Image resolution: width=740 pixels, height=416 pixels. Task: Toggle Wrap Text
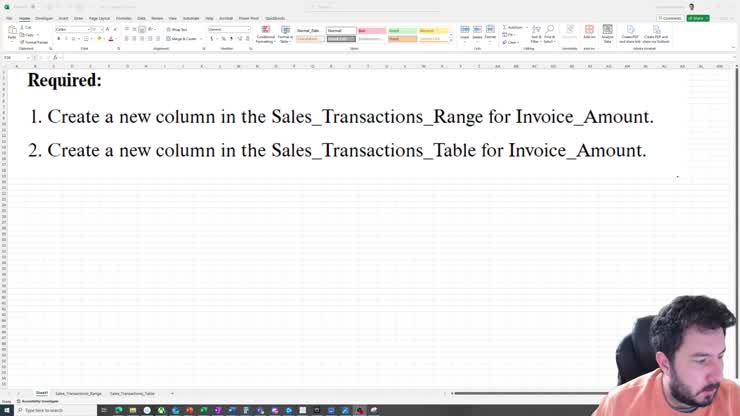click(x=177, y=29)
